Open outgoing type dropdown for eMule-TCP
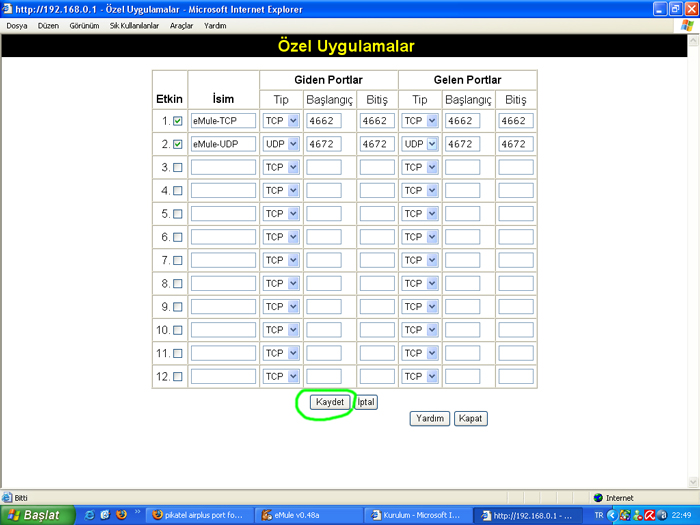 281,121
